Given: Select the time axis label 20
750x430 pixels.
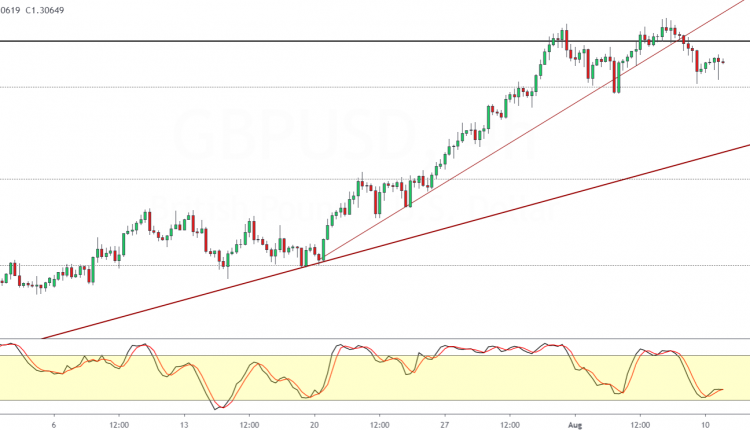Looking at the screenshot, I should click(314, 425).
